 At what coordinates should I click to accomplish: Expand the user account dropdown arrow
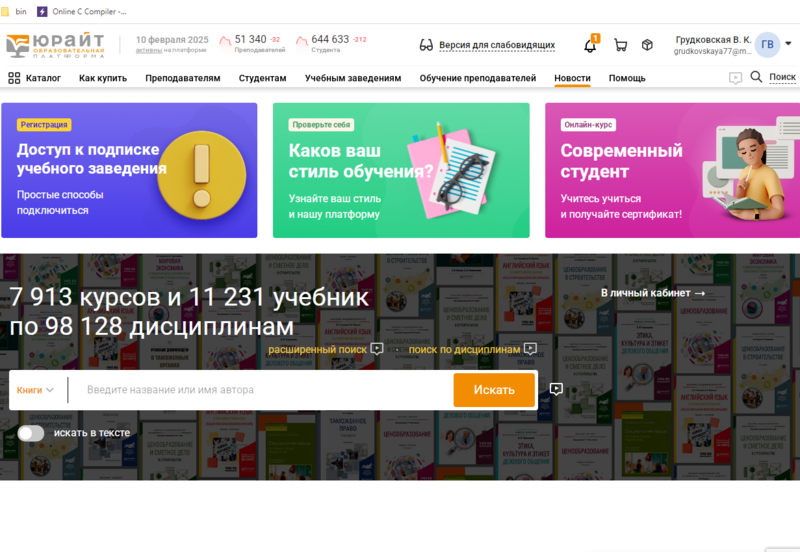click(788, 44)
